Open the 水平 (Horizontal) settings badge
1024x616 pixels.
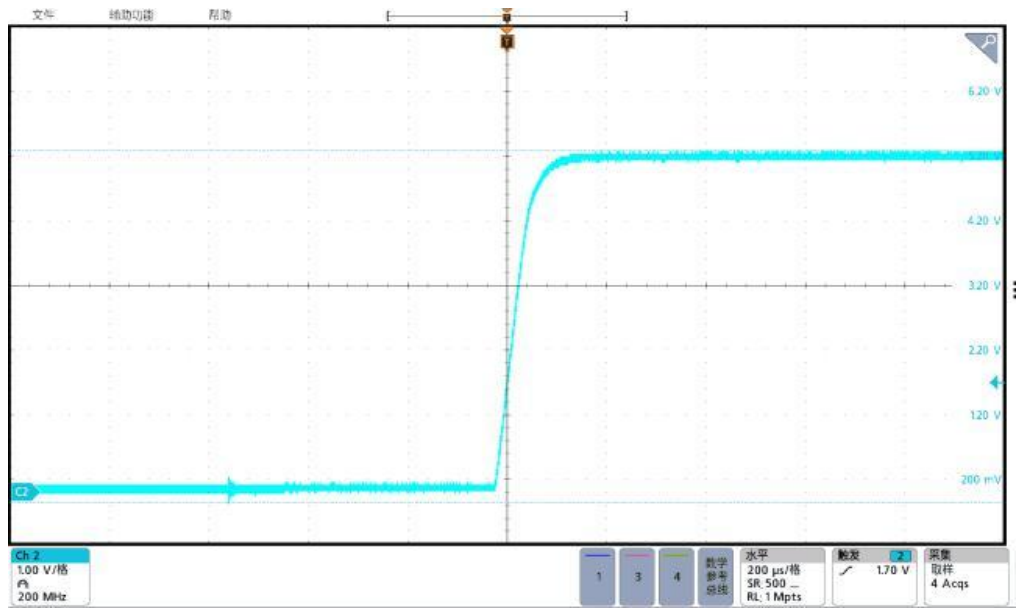(x=782, y=577)
